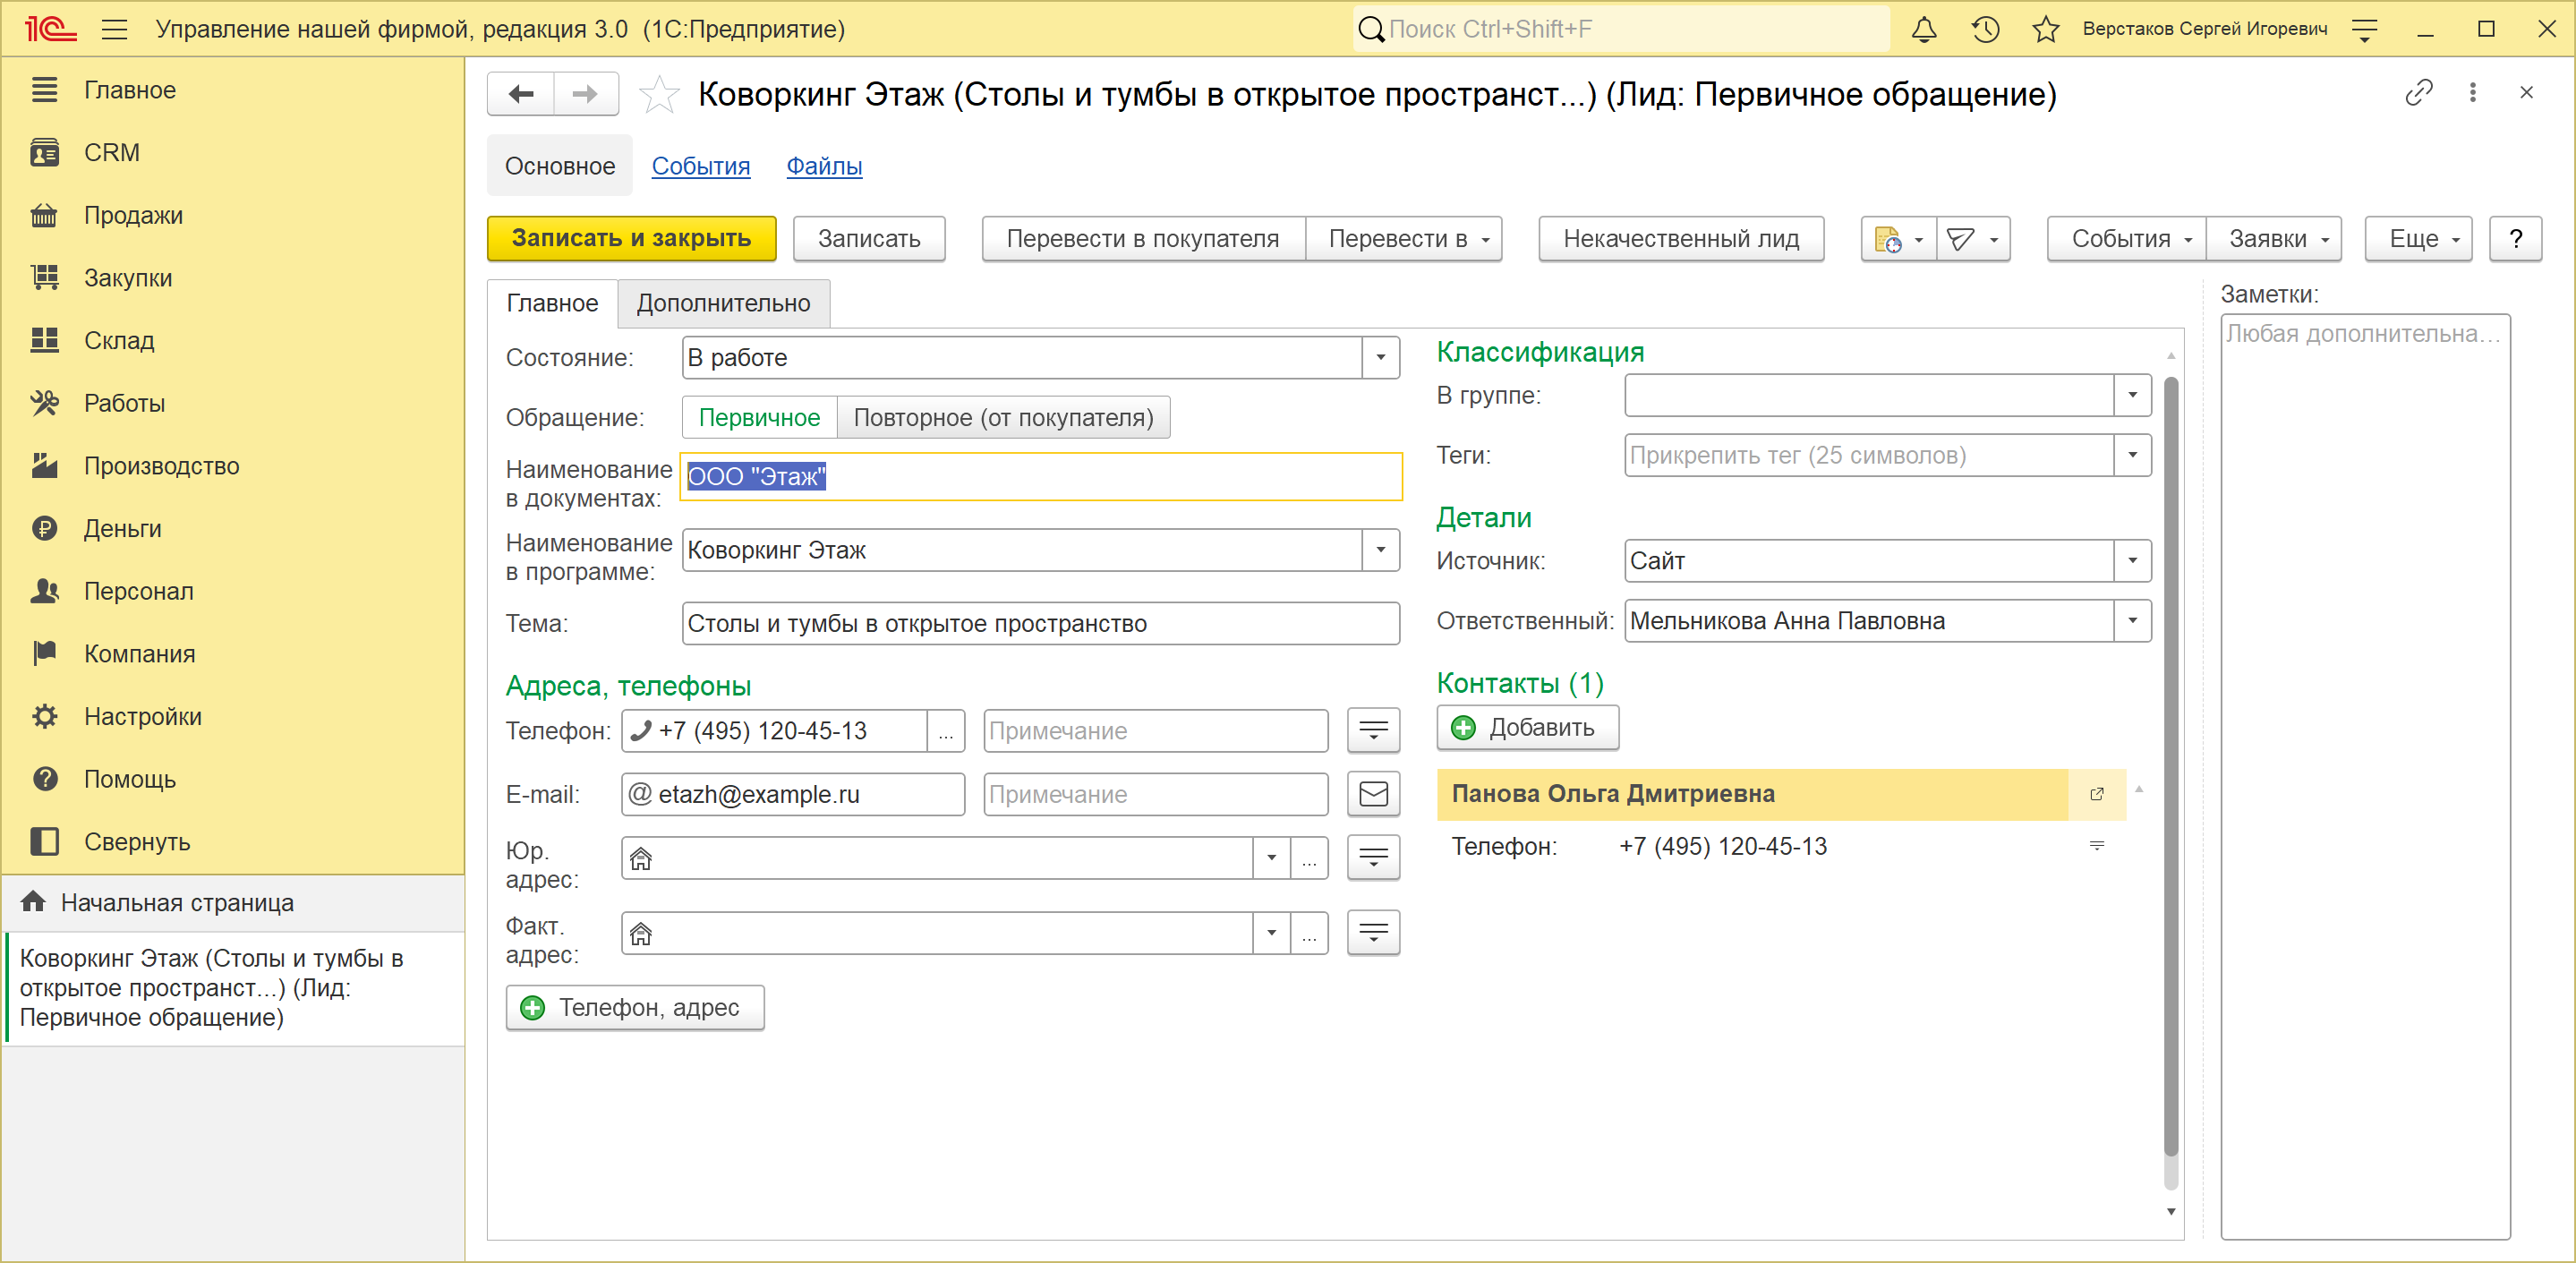Expand the Ответственный dropdown

pyautogui.click(x=2132, y=621)
